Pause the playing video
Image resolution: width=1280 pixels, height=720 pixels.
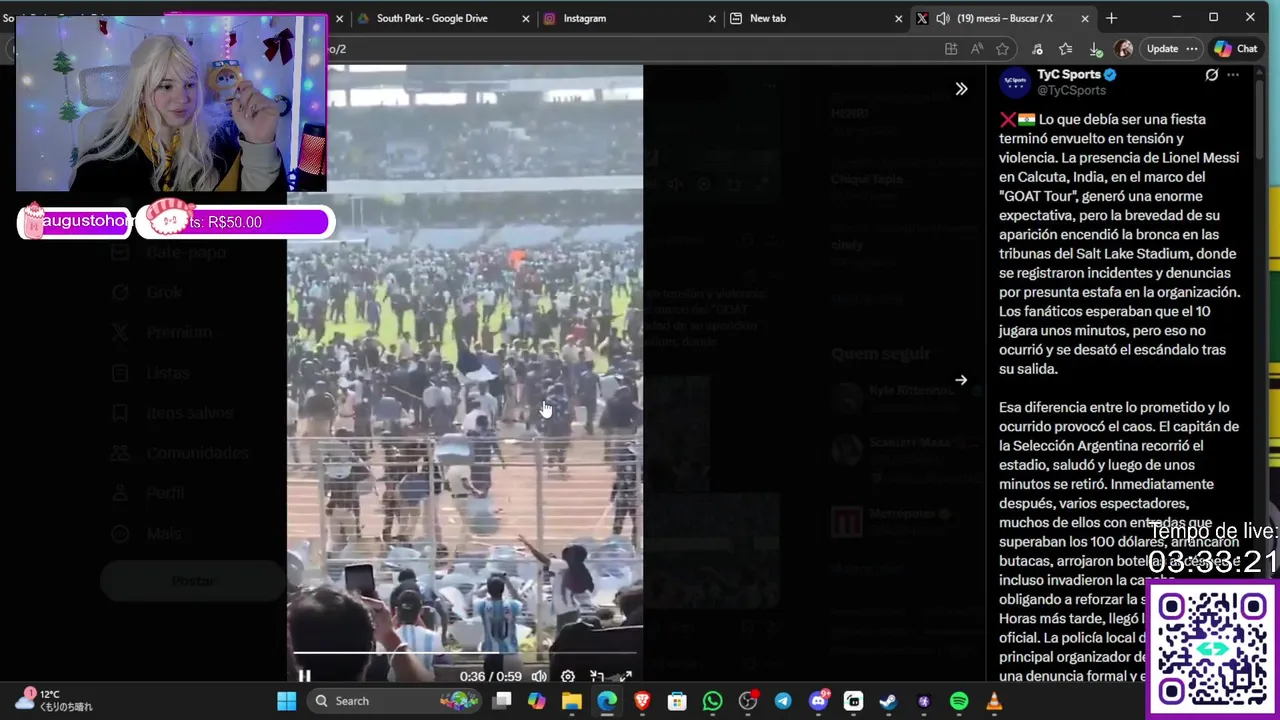tap(305, 676)
